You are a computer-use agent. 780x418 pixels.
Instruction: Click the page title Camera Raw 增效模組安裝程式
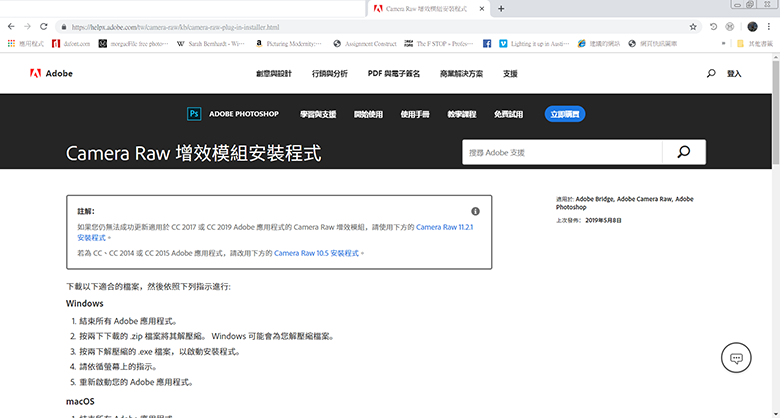[194, 153]
